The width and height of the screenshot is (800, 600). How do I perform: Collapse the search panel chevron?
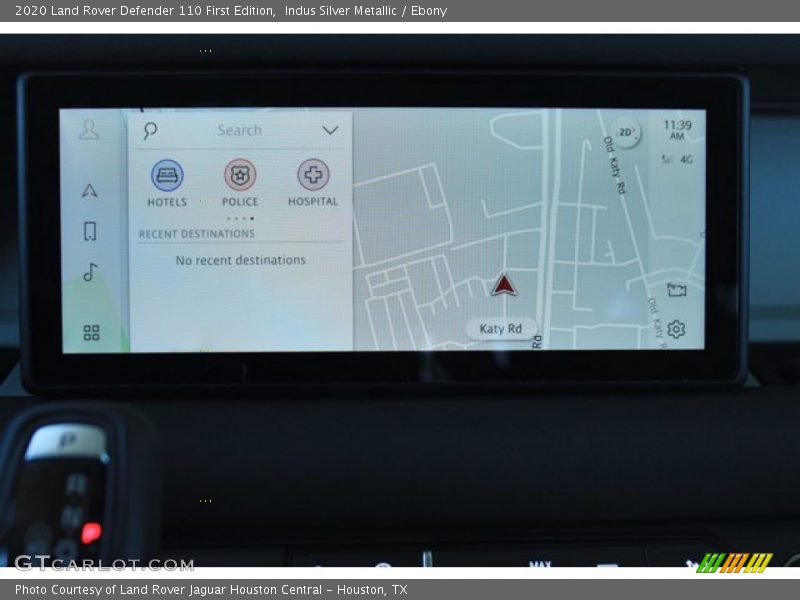click(x=330, y=130)
